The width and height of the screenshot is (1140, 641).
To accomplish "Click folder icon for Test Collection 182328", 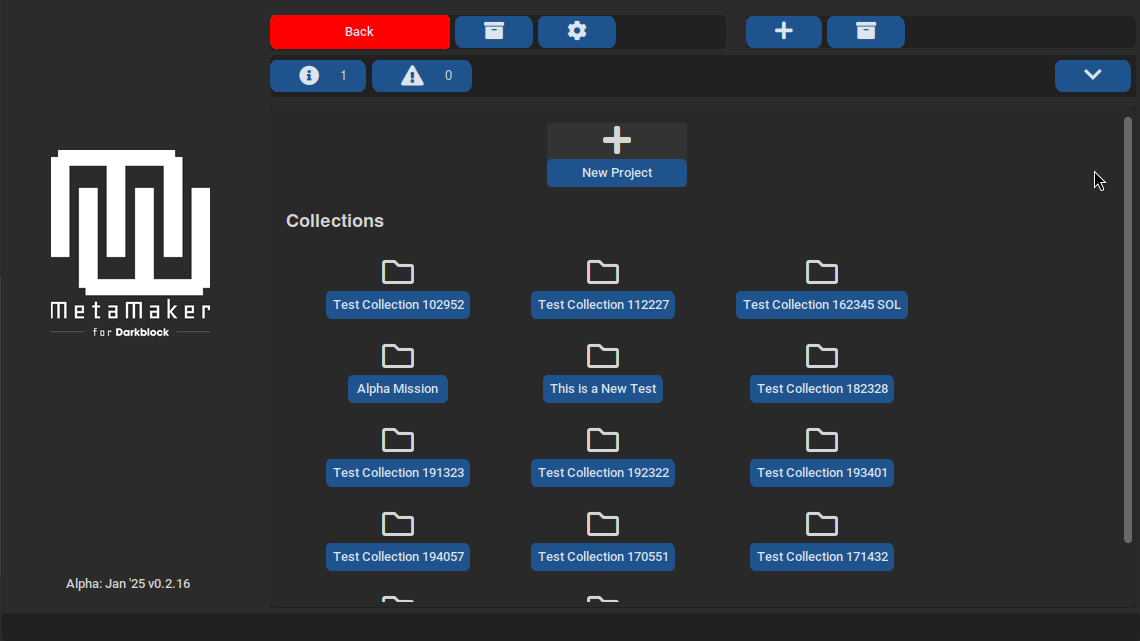I will point(822,356).
